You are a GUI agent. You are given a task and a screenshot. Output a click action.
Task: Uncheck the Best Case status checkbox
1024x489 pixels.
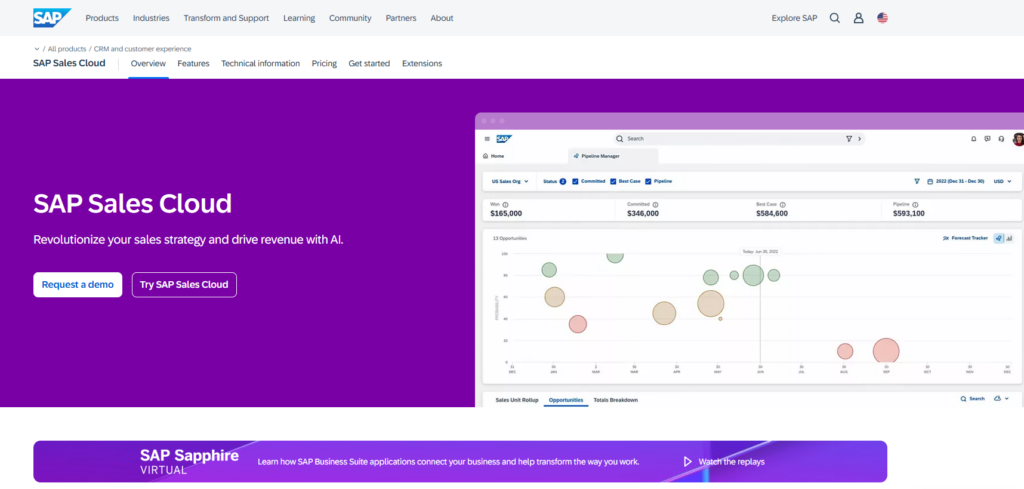[x=613, y=181]
